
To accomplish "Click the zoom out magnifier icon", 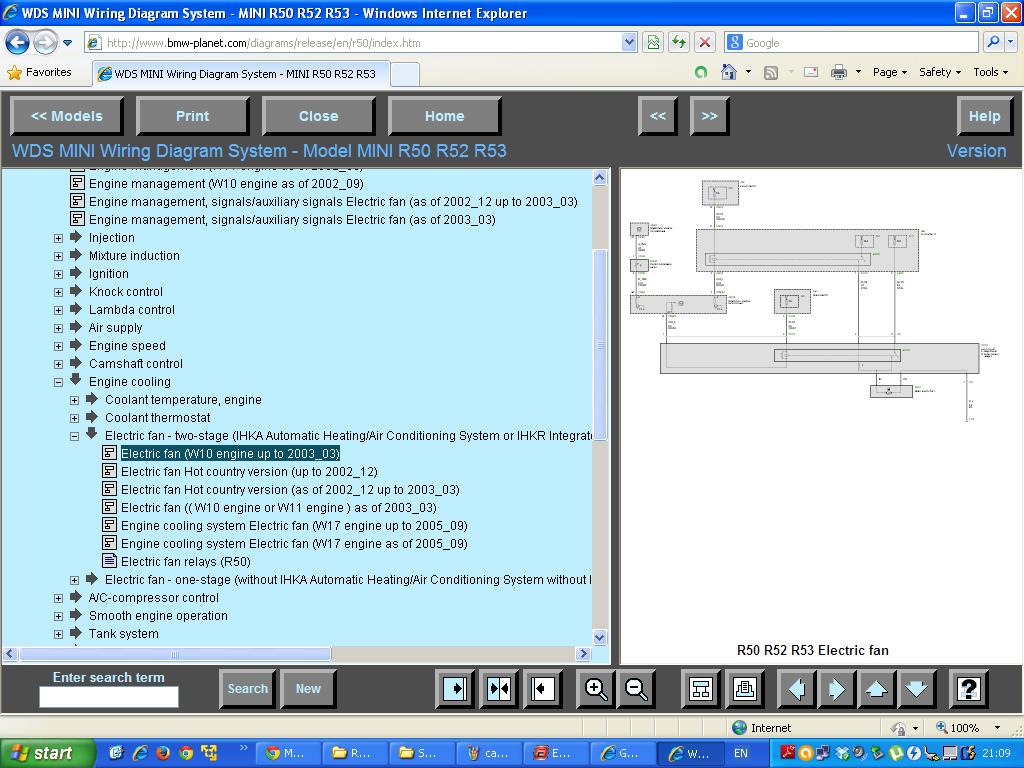I will (636, 689).
